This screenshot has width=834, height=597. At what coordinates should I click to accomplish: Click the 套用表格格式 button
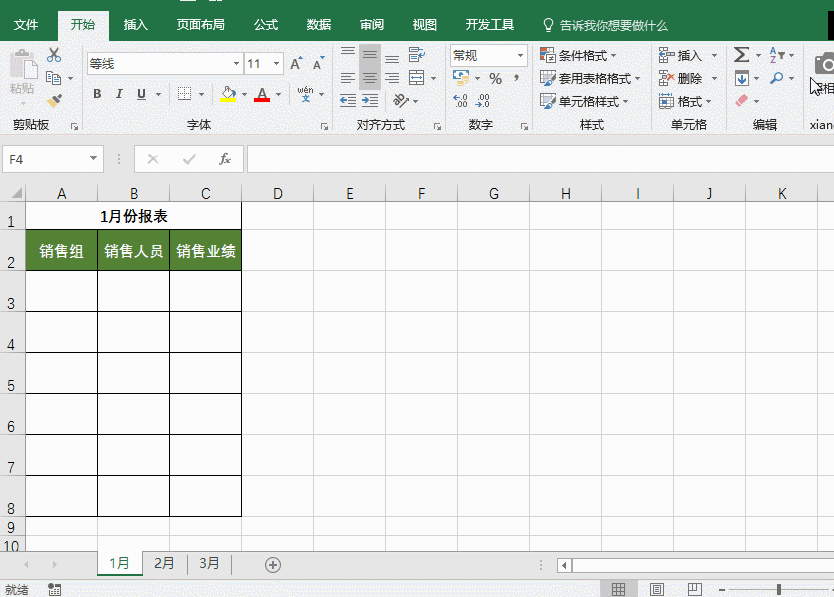[585, 78]
